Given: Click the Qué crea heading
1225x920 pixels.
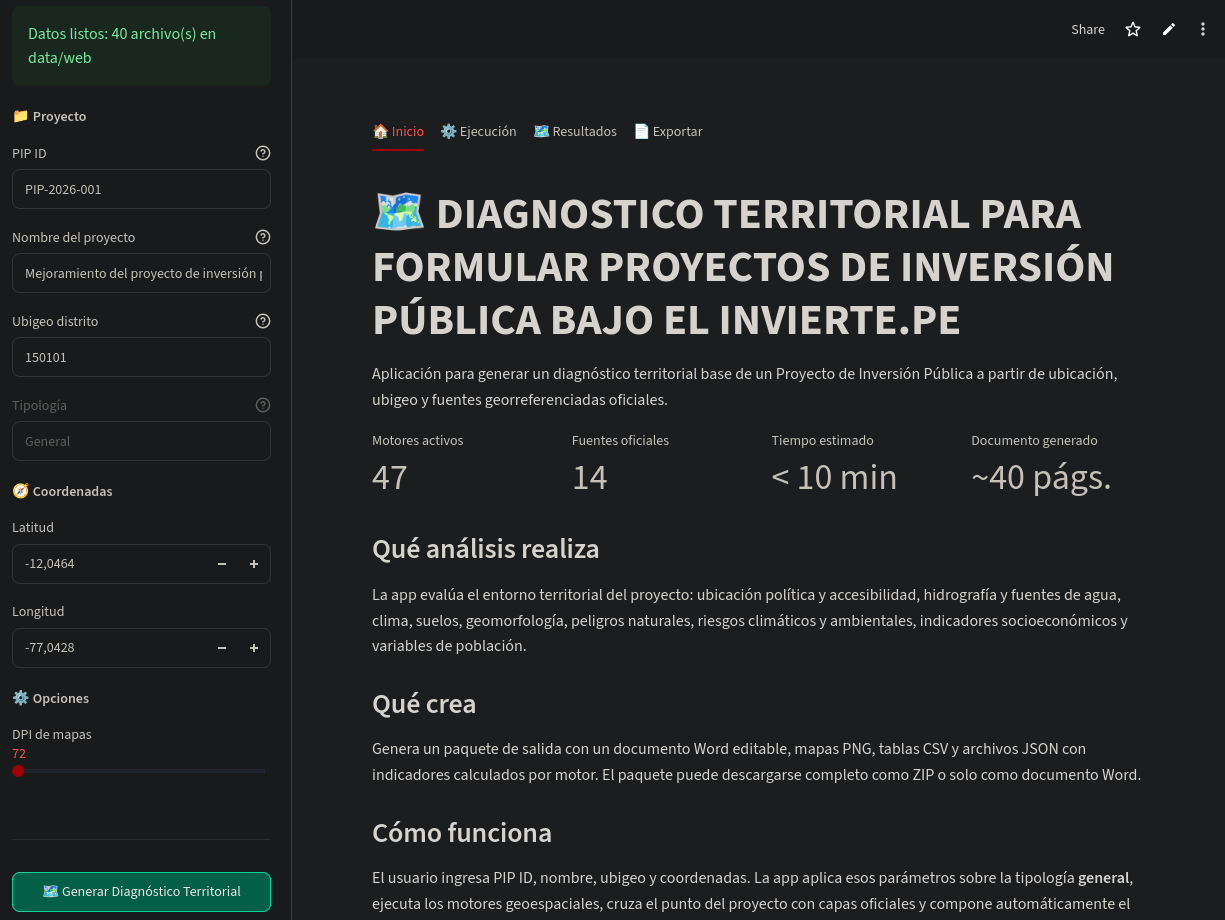Looking at the screenshot, I should tap(424, 704).
